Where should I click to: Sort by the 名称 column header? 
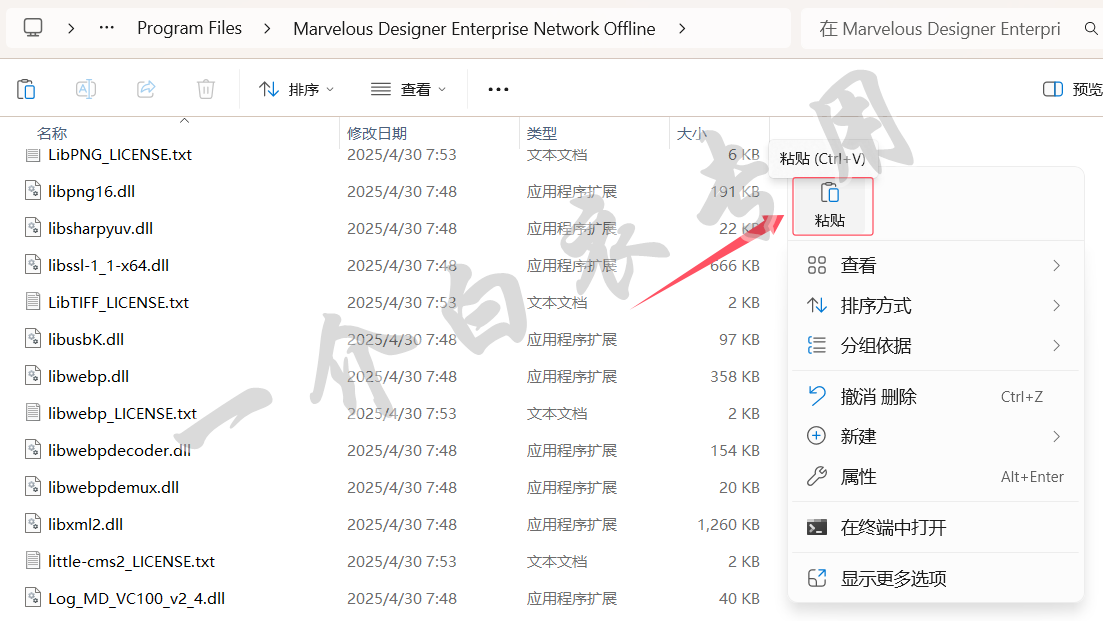[x=51, y=133]
